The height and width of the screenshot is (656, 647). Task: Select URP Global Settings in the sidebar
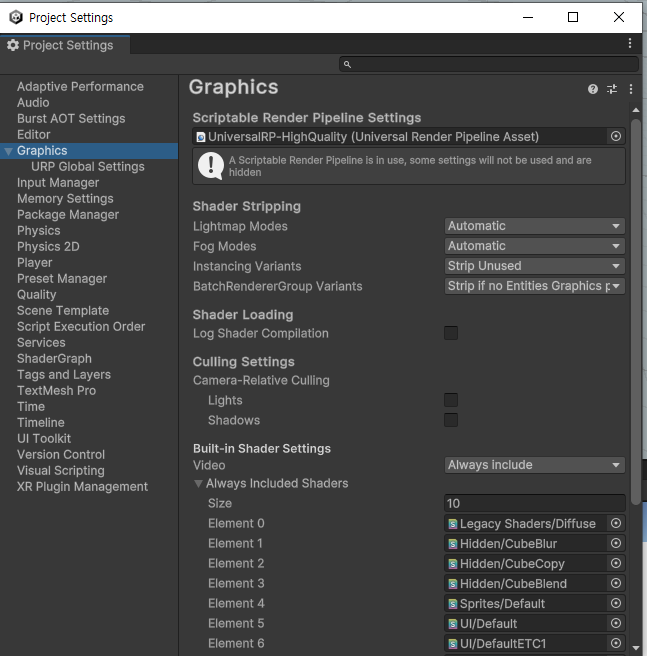[87, 167]
